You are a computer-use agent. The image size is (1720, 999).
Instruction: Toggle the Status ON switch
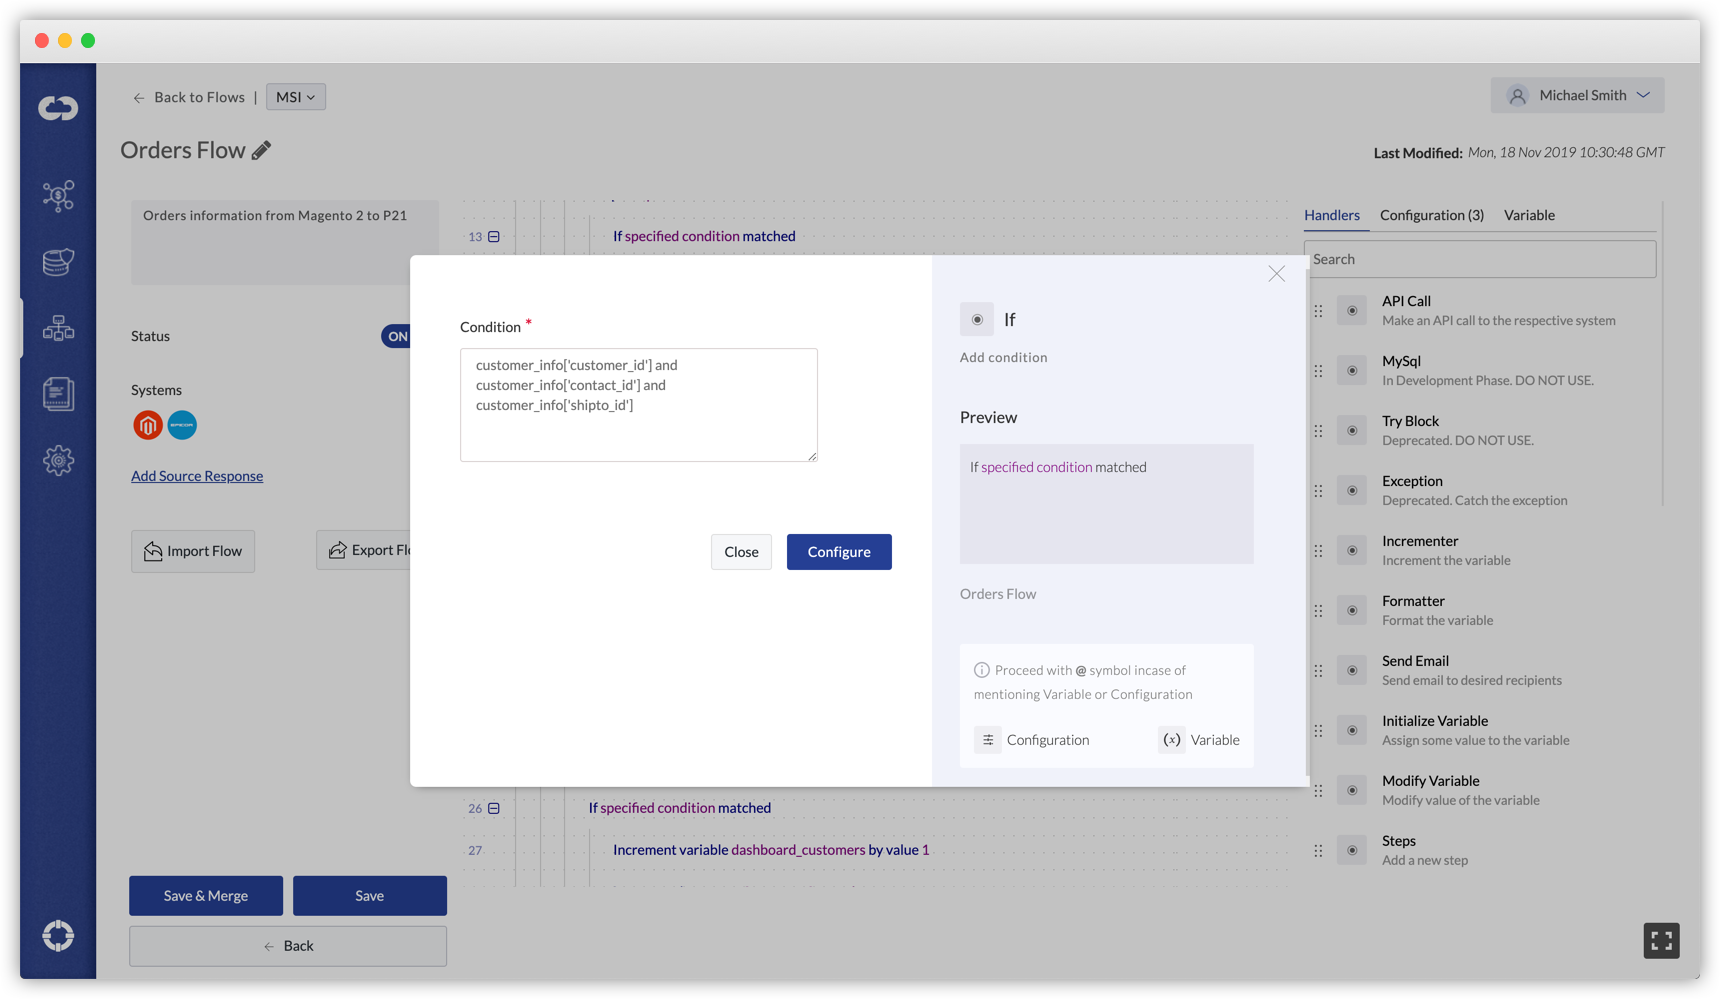pos(396,336)
